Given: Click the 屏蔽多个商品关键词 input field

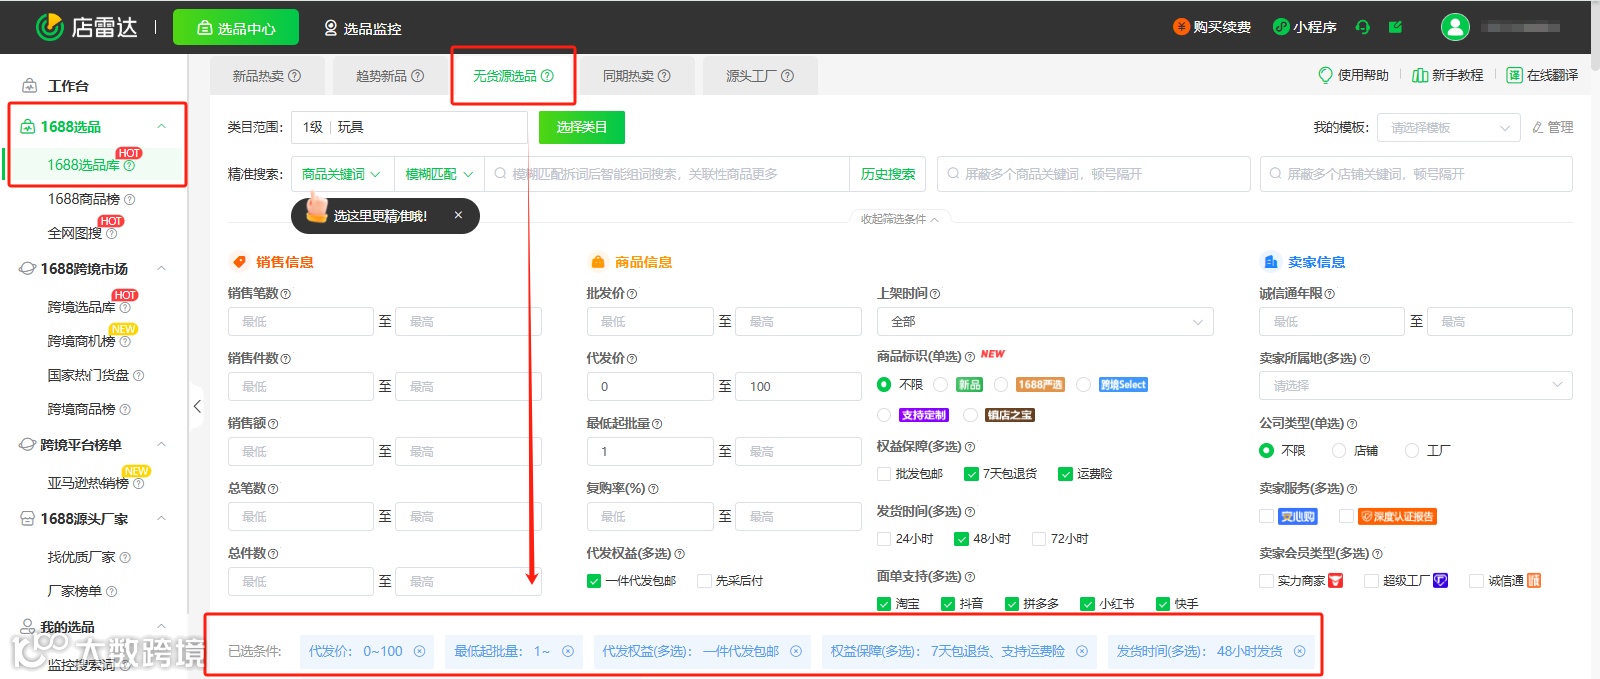Looking at the screenshot, I should click(1094, 174).
